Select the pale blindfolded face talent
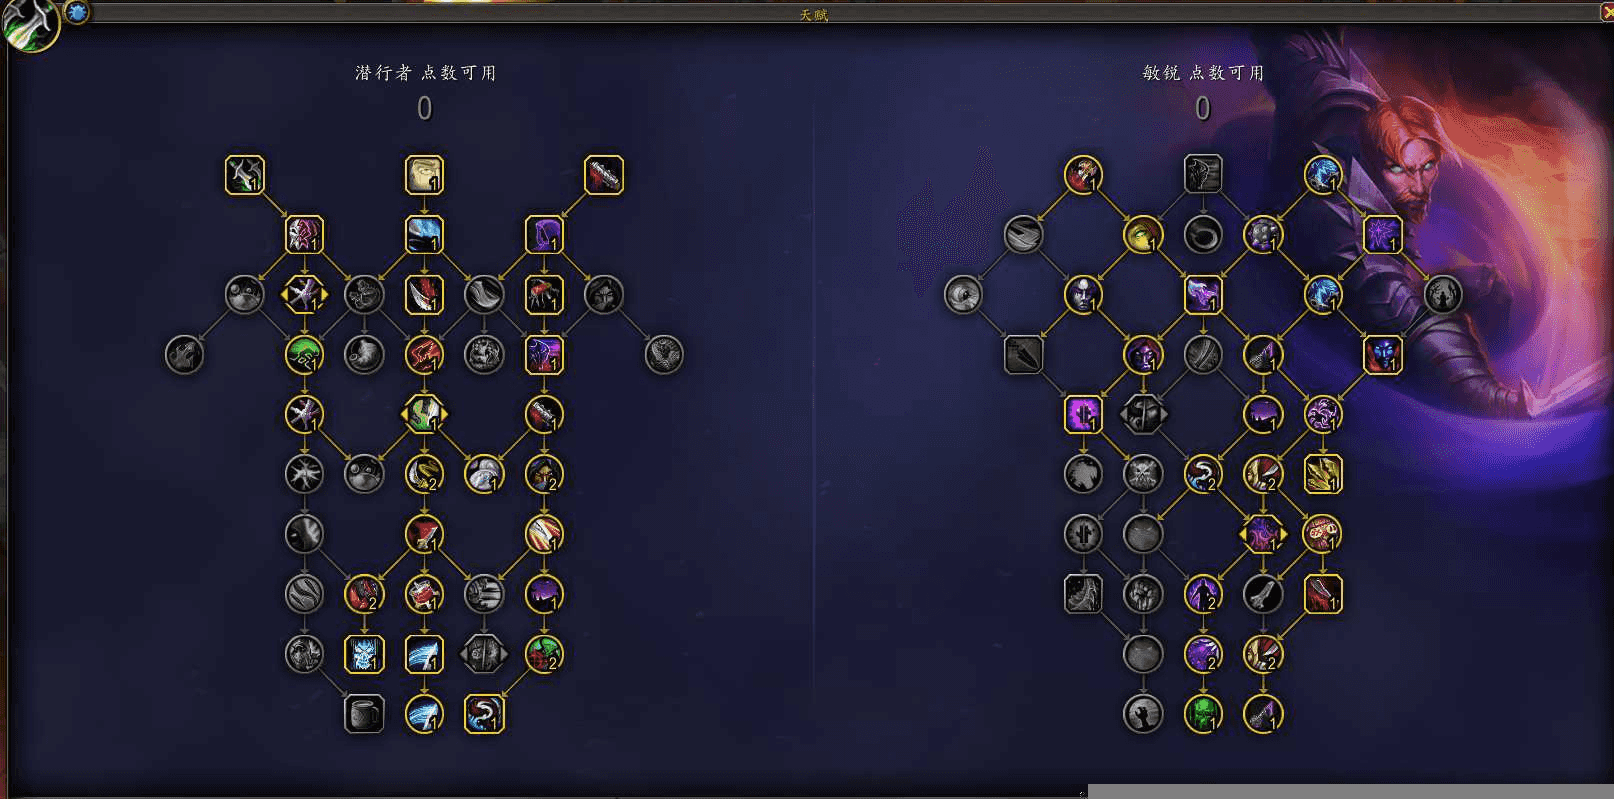This screenshot has height=799, width=1614. pos(424,175)
